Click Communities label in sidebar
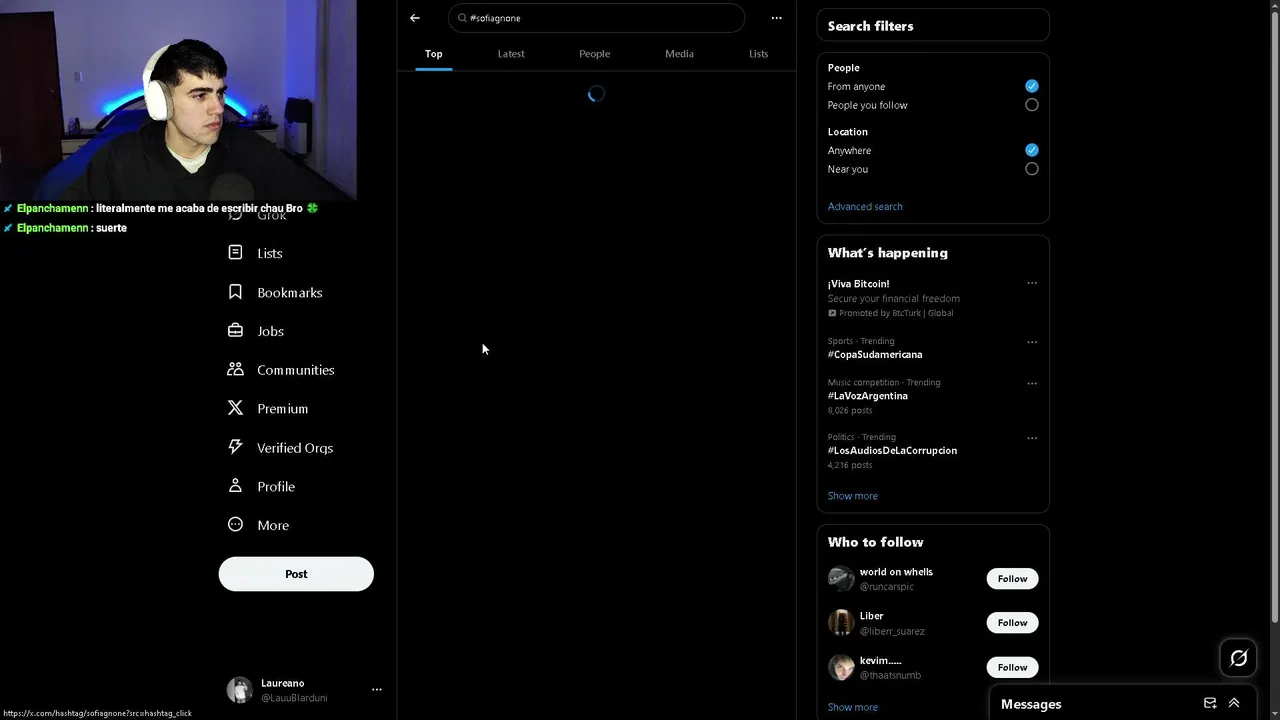 pyautogui.click(x=296, y=370)
